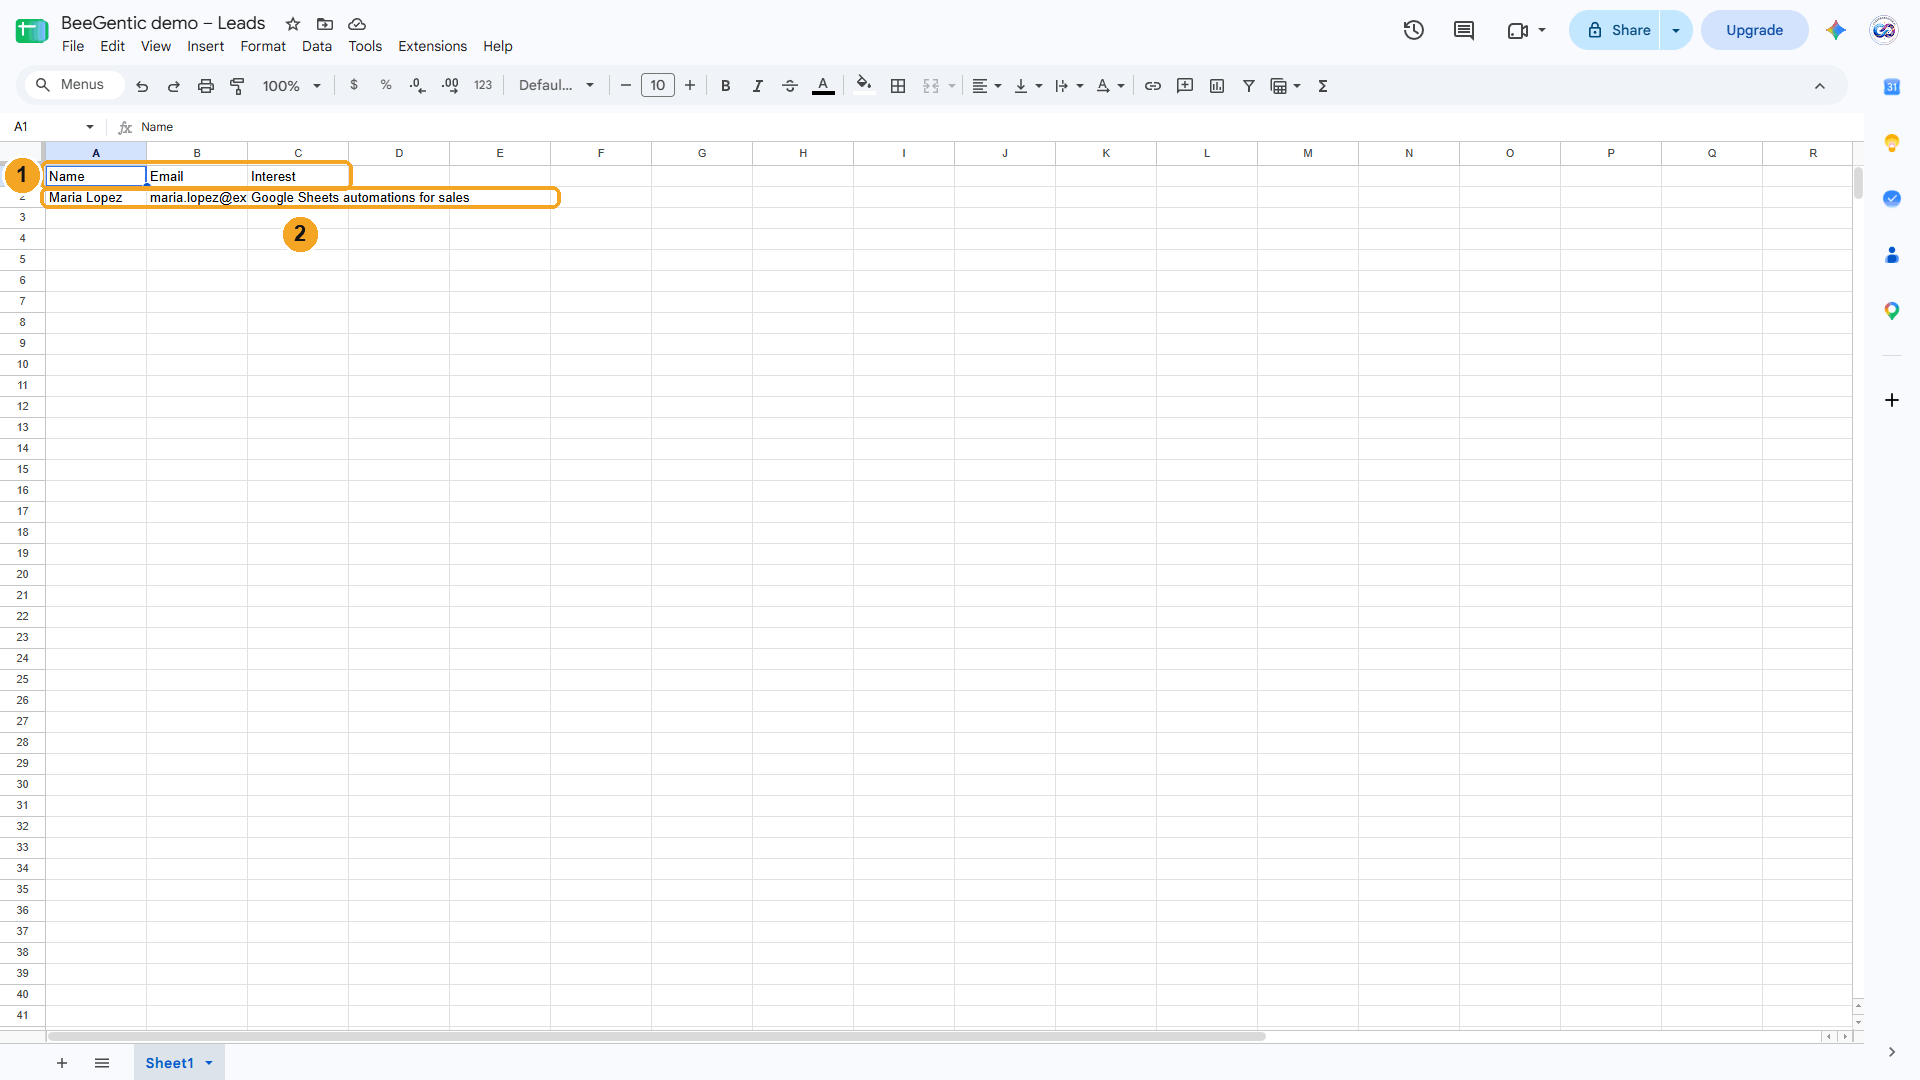
Task: Activate the paint format roller
Action: point(238,86)
